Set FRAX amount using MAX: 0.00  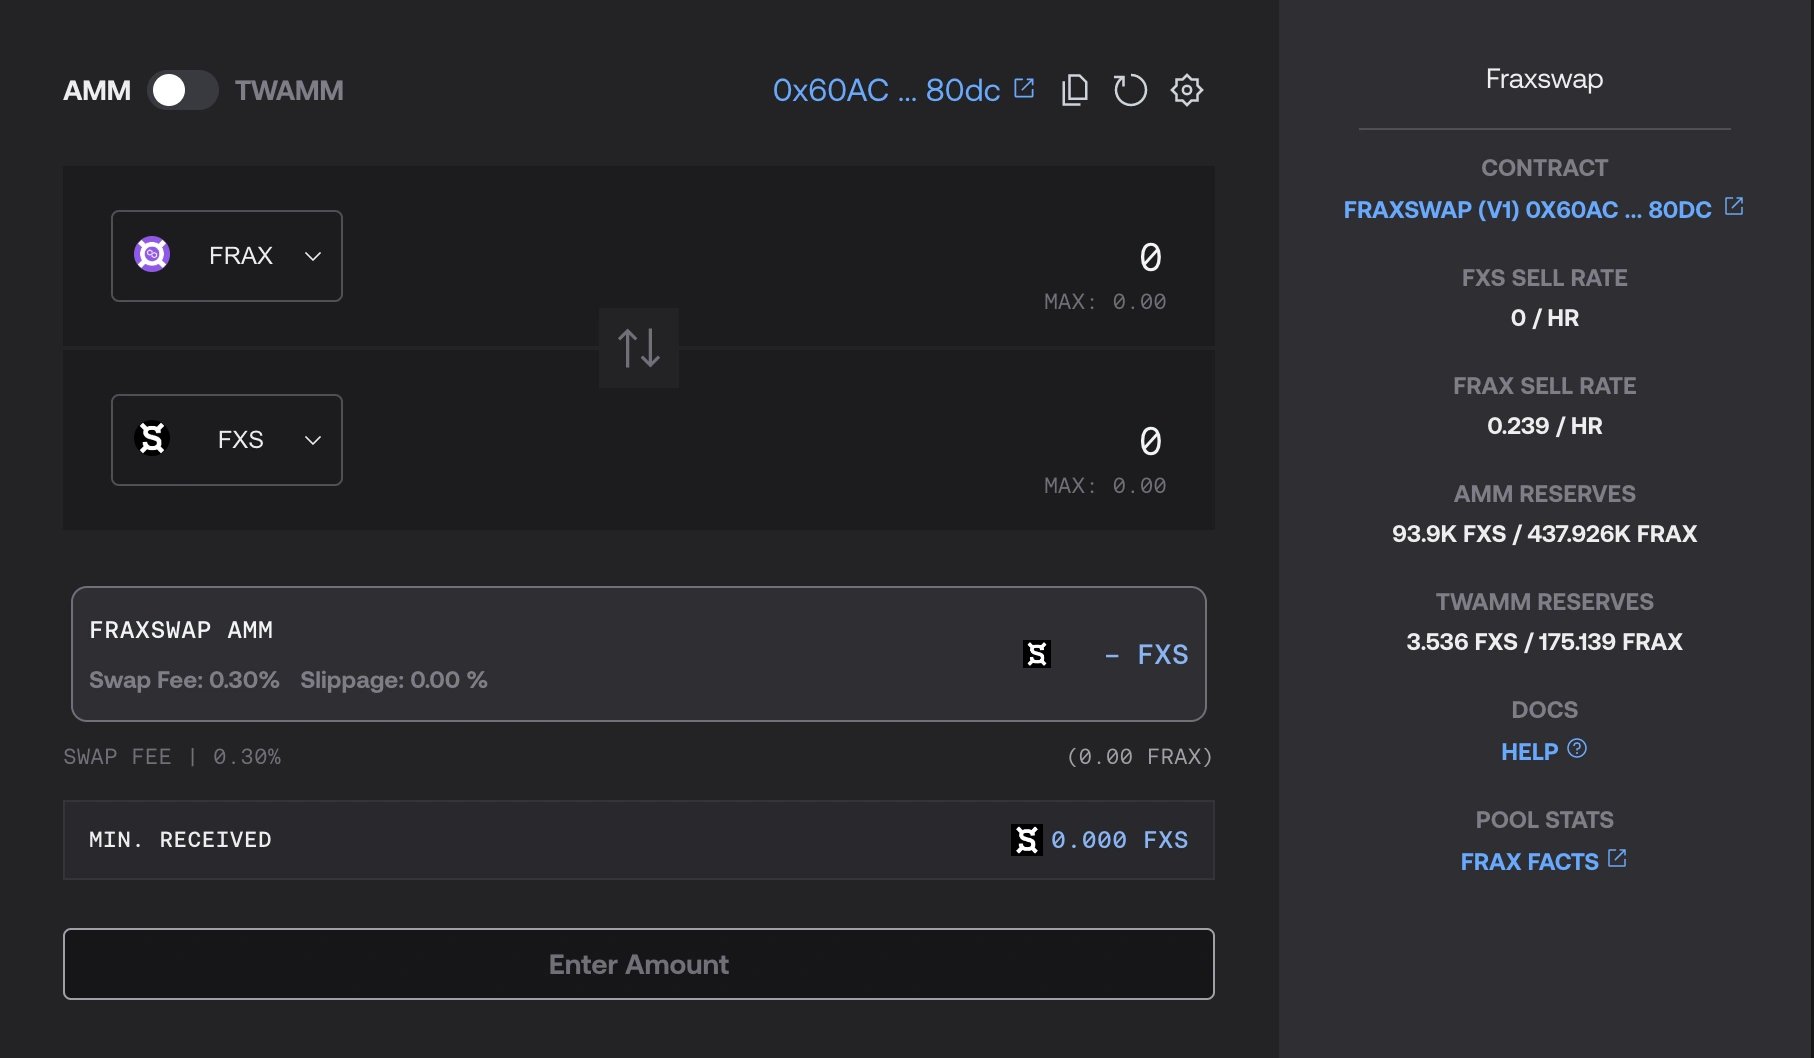1105,302
